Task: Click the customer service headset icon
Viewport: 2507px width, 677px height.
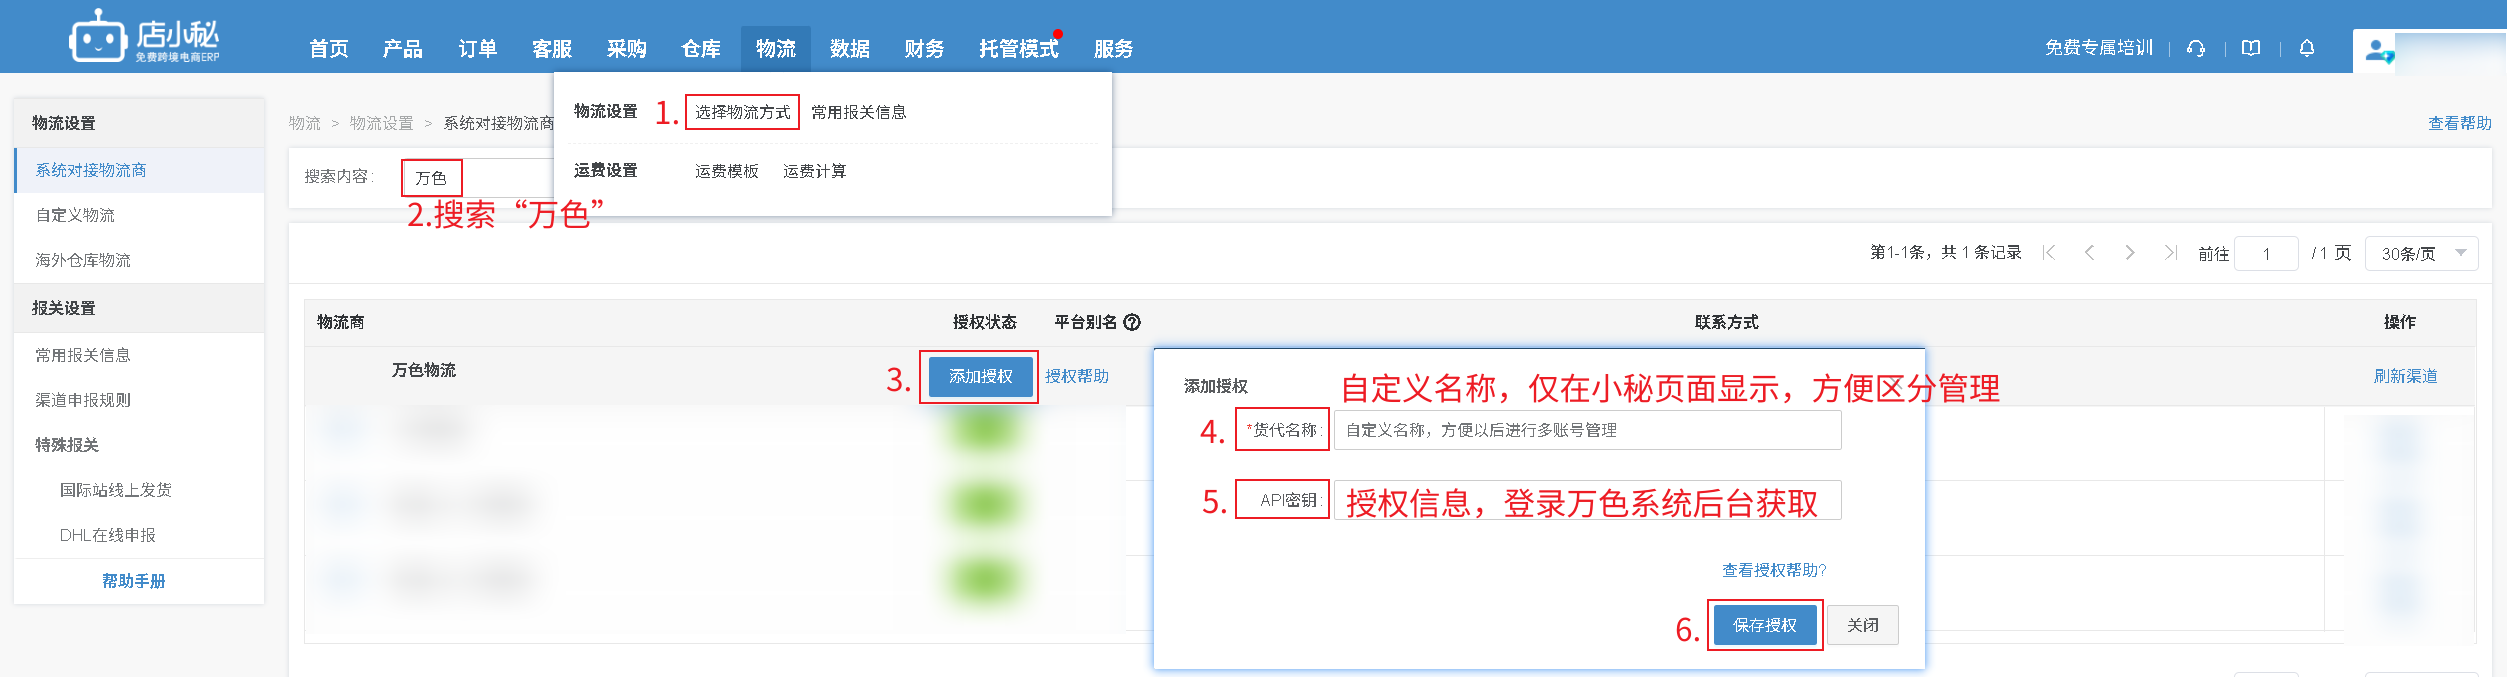Action: pos(2196,48)
